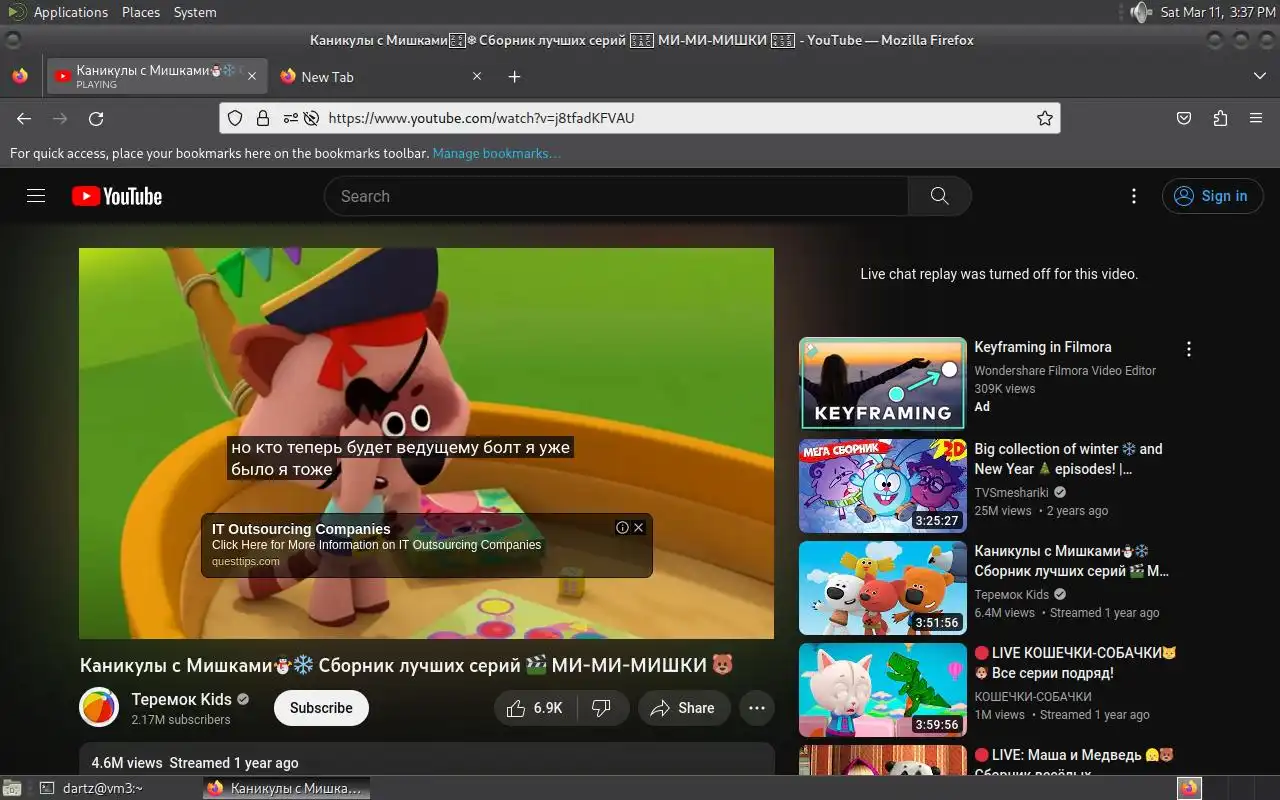Open Manage bookmarks link

point(496,153)
